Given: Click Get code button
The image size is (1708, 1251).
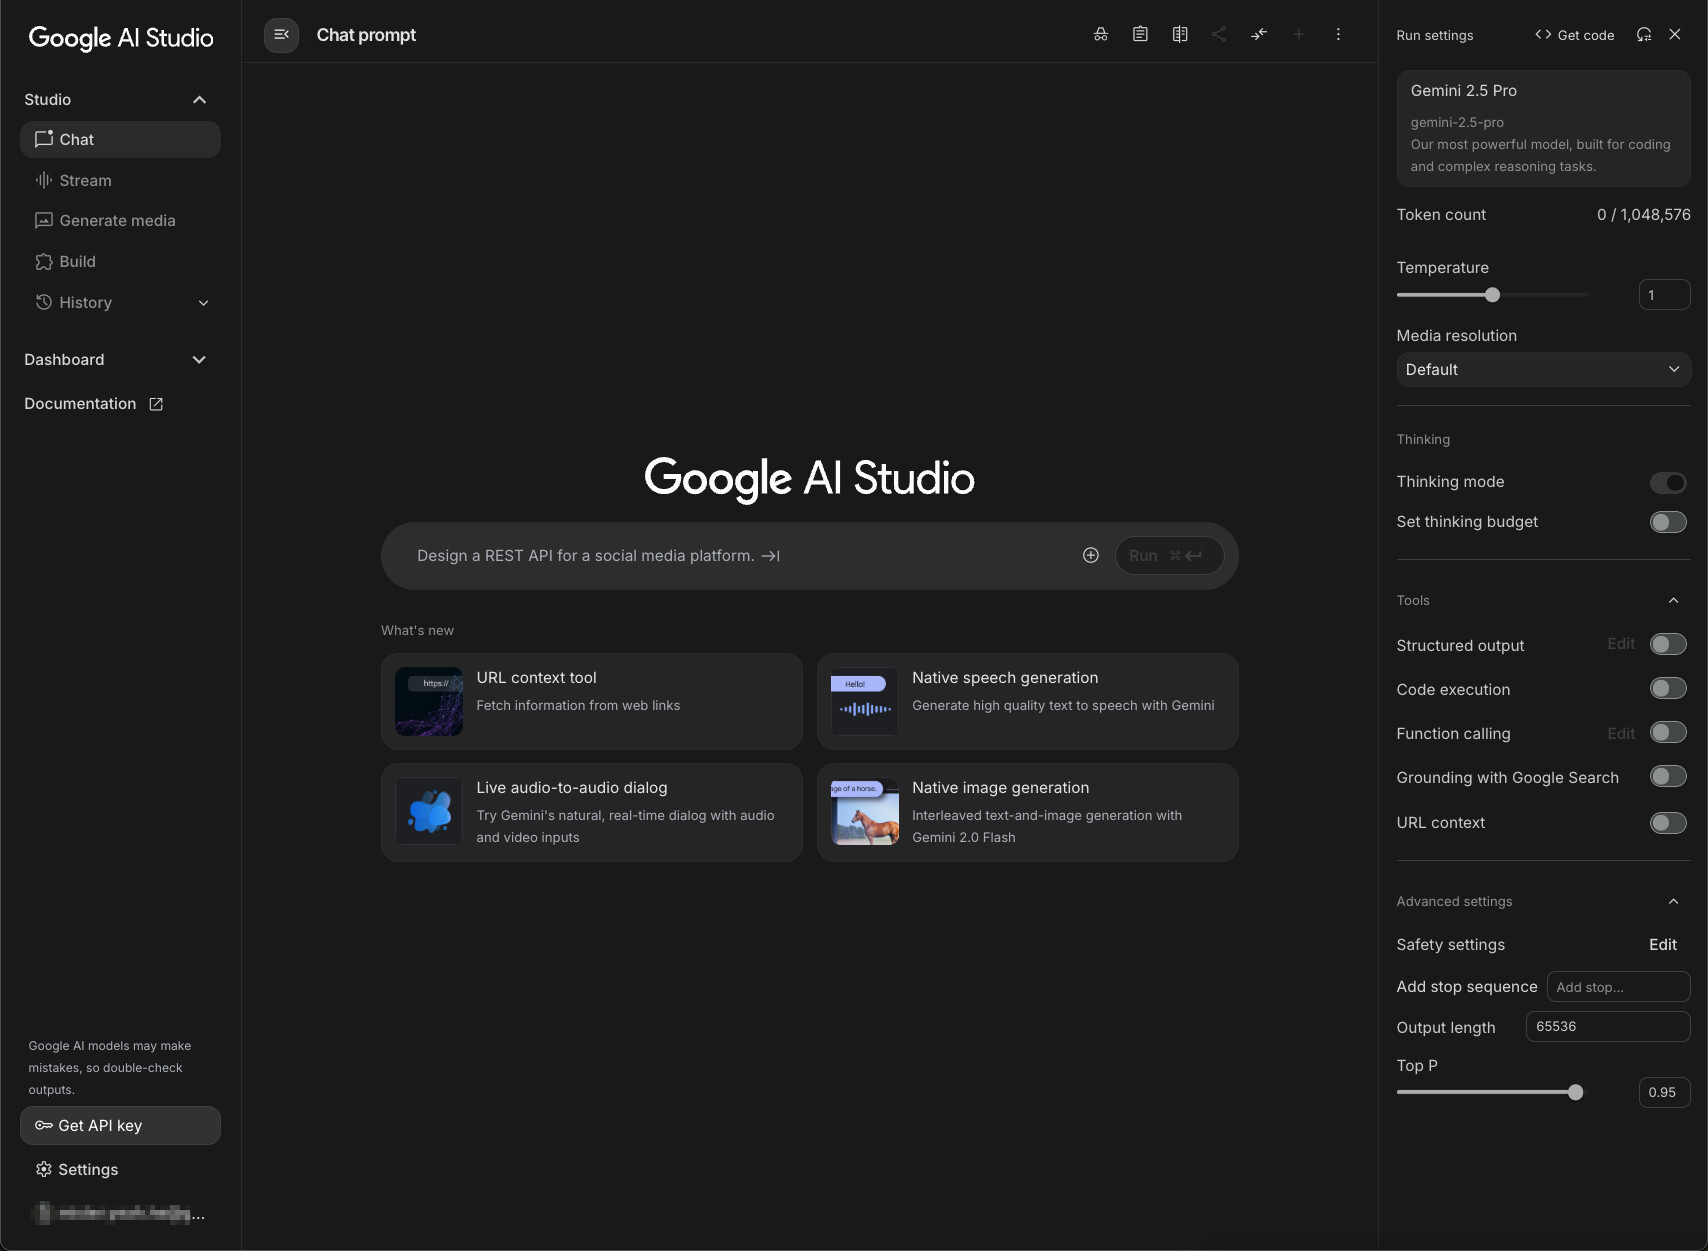Looking at the screenshot, I should pos(1574,34).
